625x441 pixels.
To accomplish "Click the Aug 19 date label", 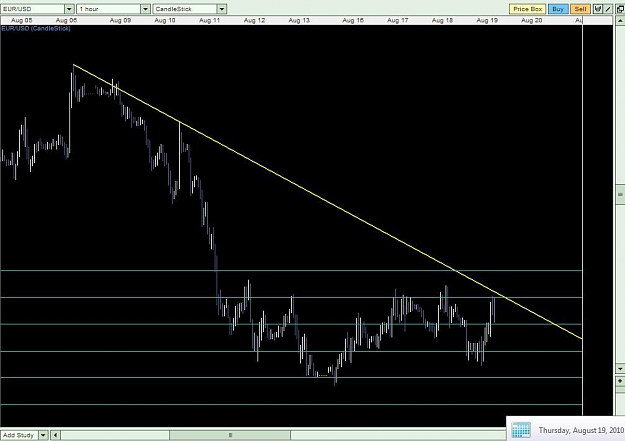I will pos(487,20).
